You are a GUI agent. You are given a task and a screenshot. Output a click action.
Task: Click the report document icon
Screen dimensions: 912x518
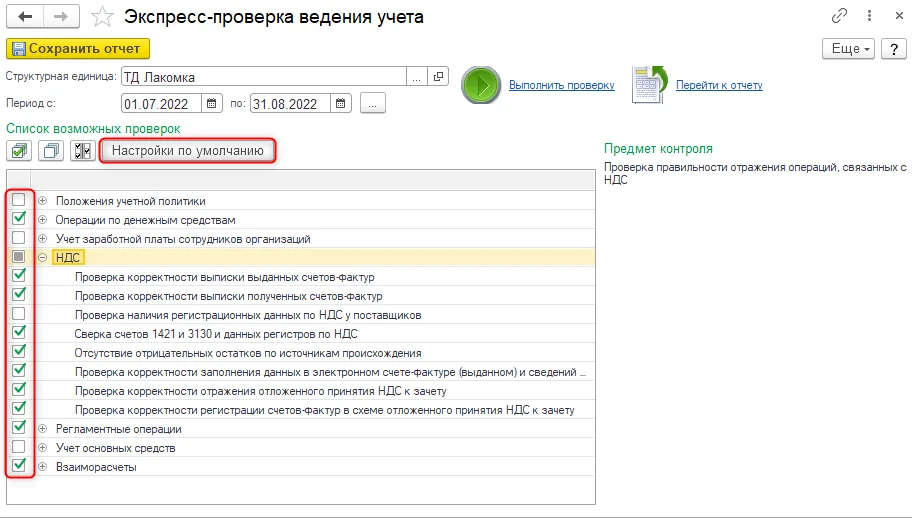coord(650,85)
